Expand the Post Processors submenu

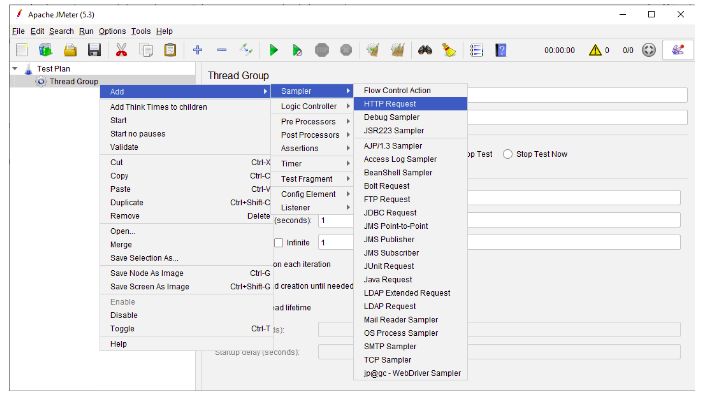click(312, 135)
